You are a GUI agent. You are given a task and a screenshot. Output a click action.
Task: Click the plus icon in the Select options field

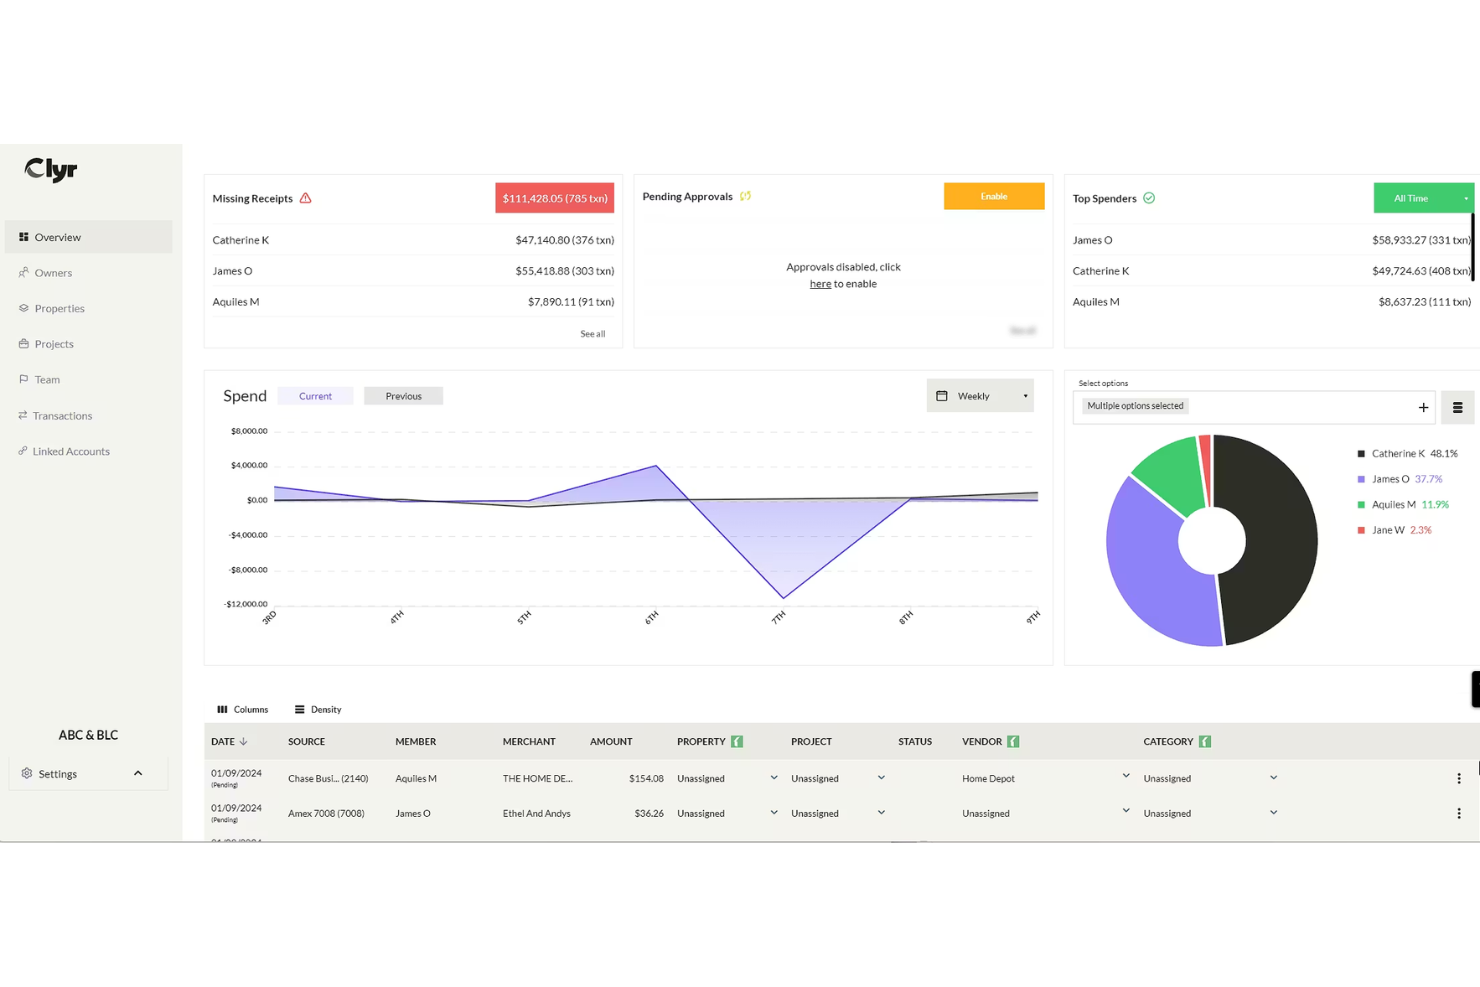[1422, 407]
